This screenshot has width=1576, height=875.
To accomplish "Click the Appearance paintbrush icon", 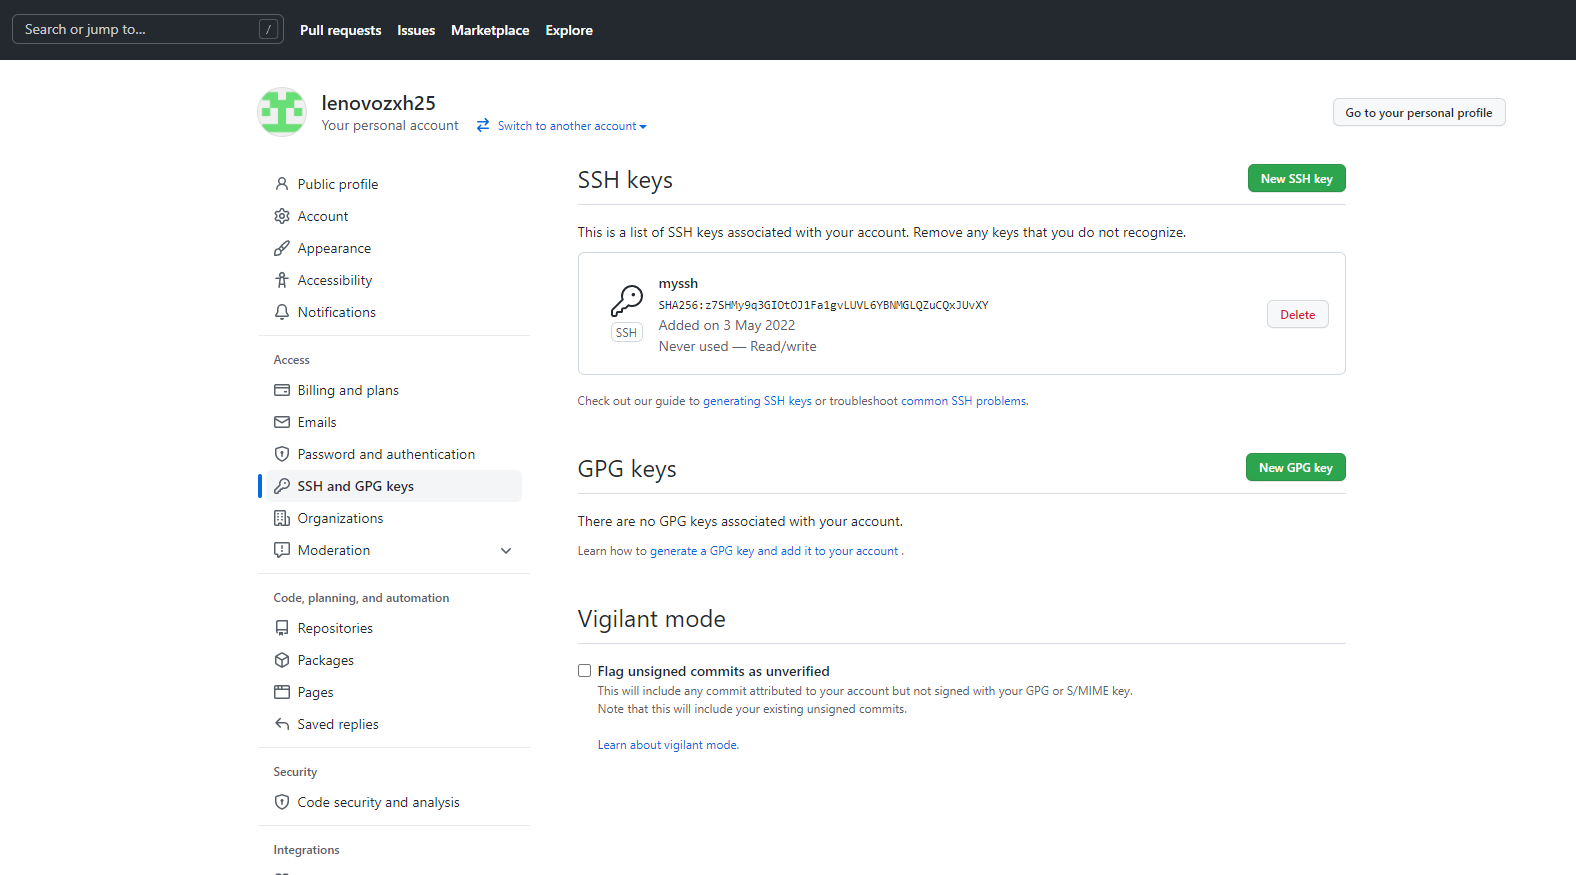I will click(282, 248).
